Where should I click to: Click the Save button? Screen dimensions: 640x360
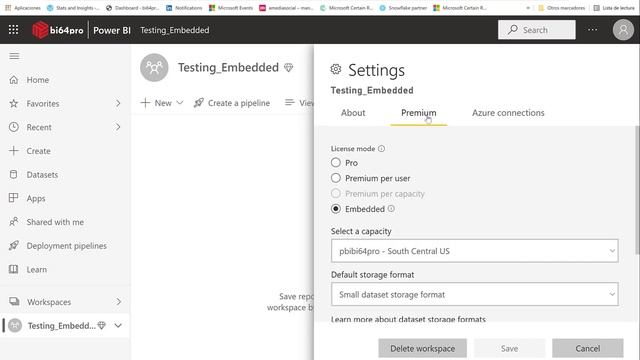(x=509, y=348)
